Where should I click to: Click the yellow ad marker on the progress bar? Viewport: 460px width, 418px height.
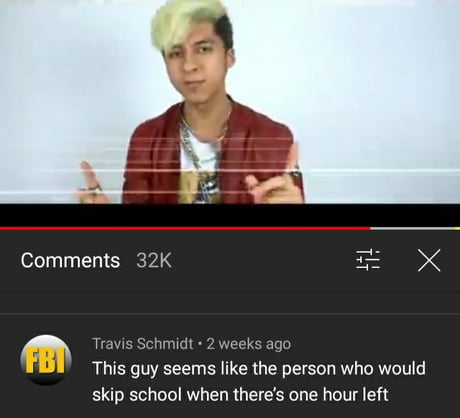[x=457, y=228]
